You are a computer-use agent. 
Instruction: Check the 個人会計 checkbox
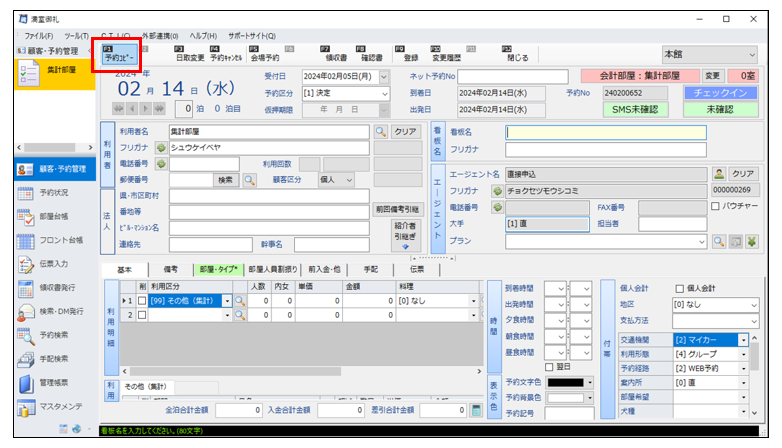tap(680, 288)
